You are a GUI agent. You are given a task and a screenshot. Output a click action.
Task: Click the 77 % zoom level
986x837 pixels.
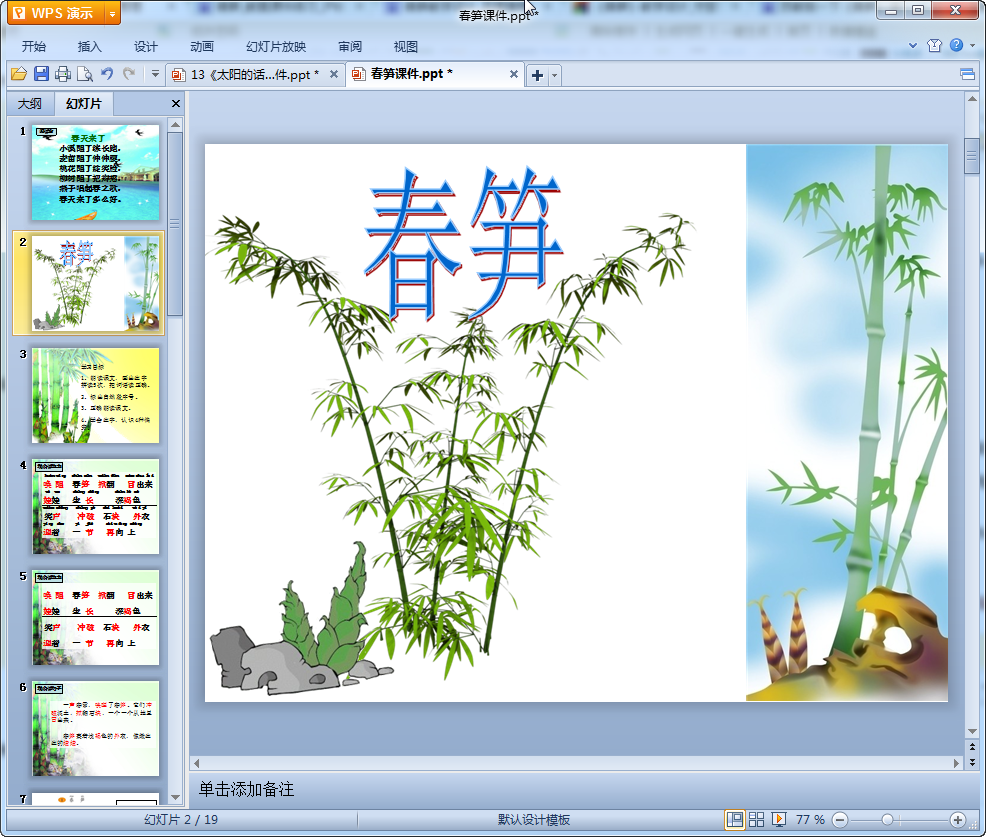click(x=810, y=819)
